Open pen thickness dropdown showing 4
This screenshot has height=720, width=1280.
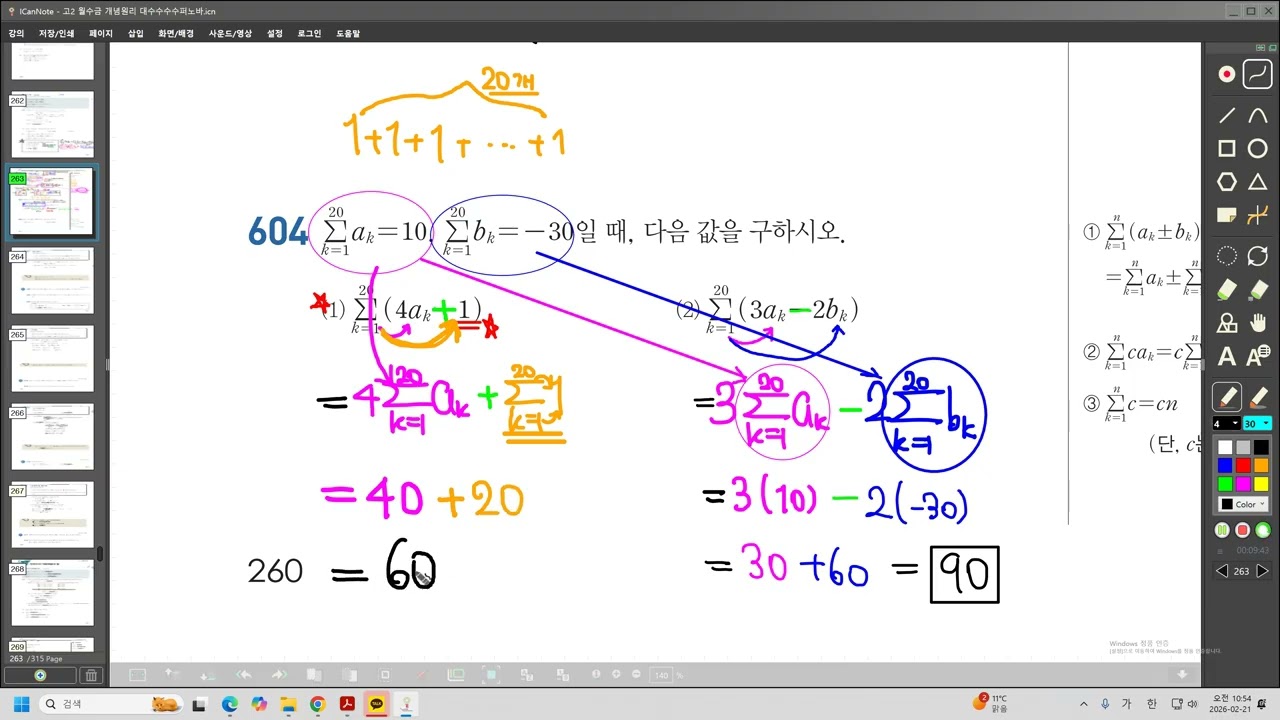[x=1226, y=424]
